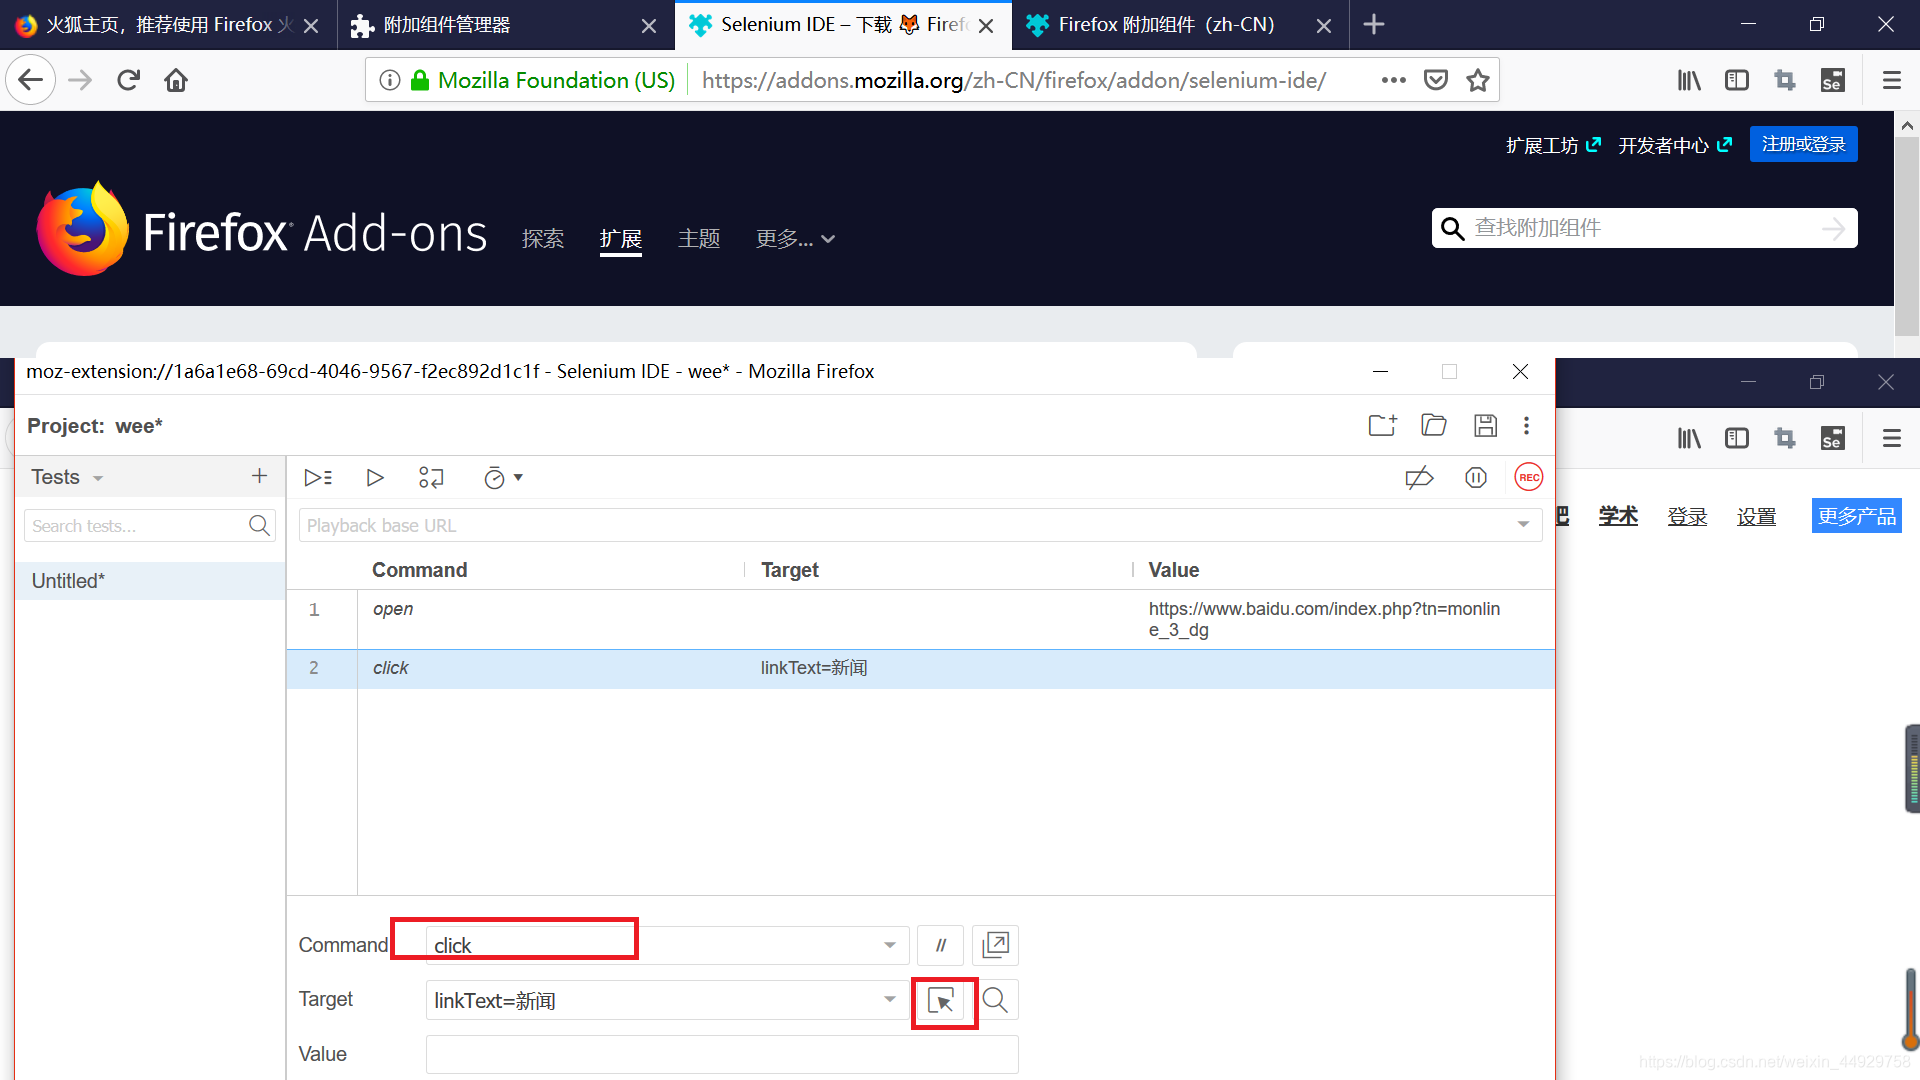Open Library icon in main Firefox toolbar
The width and height of the screenshot is (1920, 1080).
click(x=1689, y=80)
